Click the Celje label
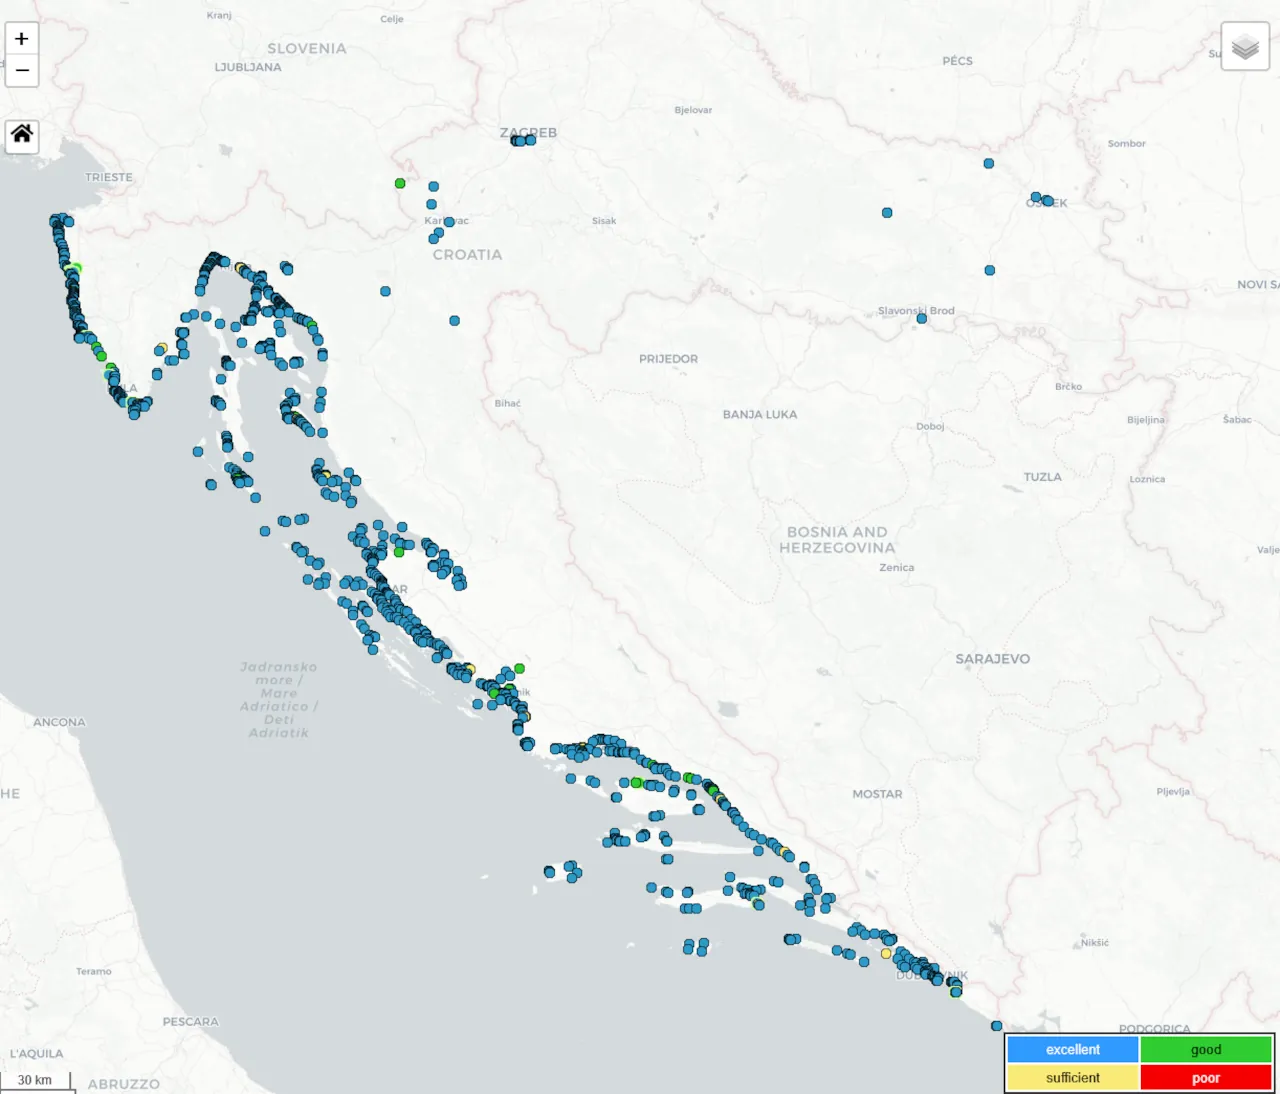1280x1094 pixels. click(x=392, y=19)
